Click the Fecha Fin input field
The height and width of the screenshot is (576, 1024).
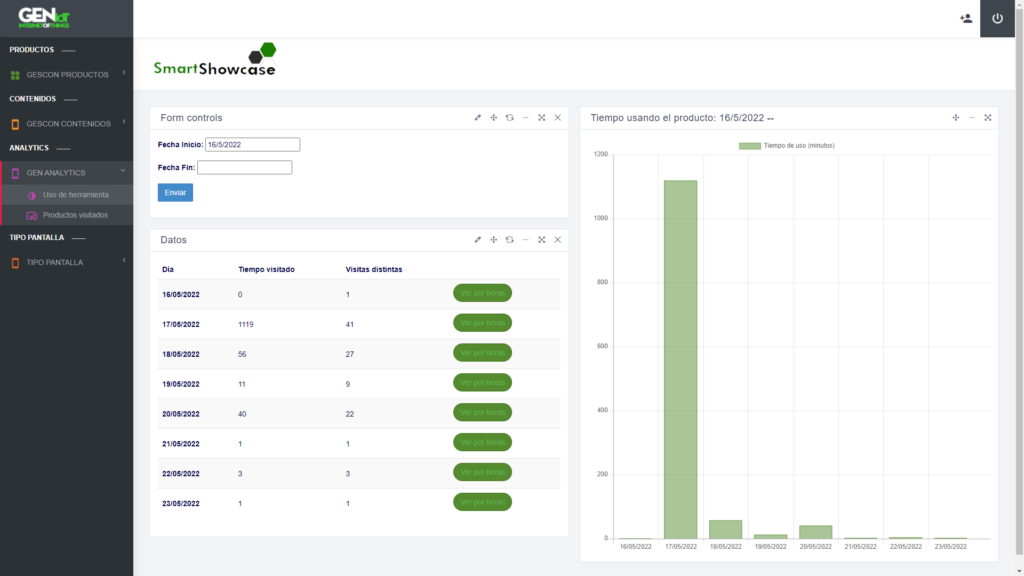click(244, 168)
